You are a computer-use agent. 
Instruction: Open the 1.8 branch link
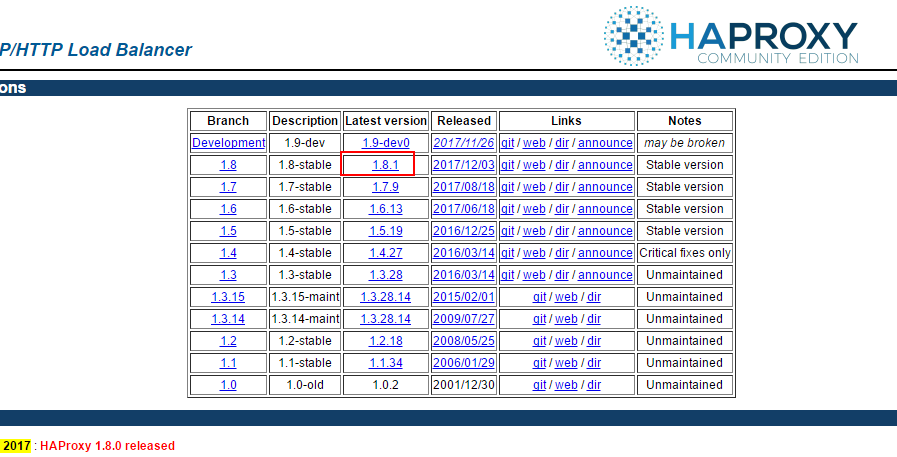[x=228, y=165]
